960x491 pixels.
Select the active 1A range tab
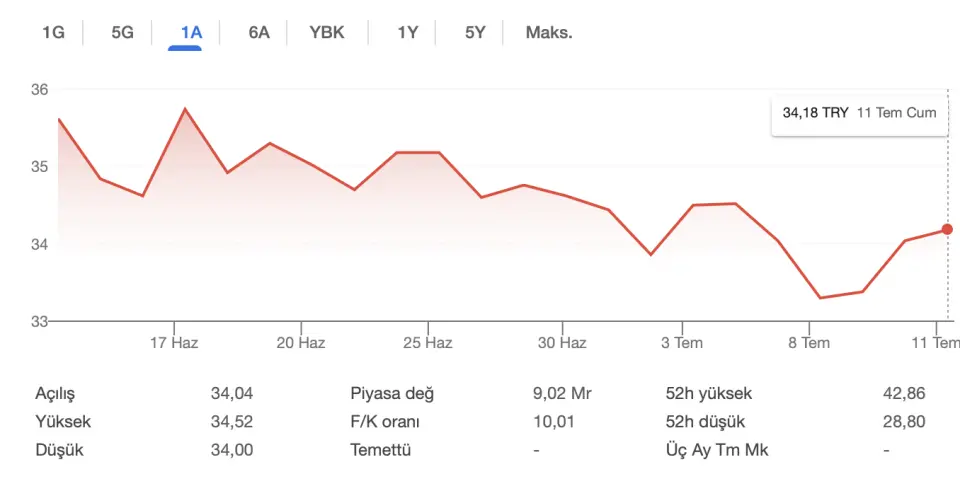191,32
